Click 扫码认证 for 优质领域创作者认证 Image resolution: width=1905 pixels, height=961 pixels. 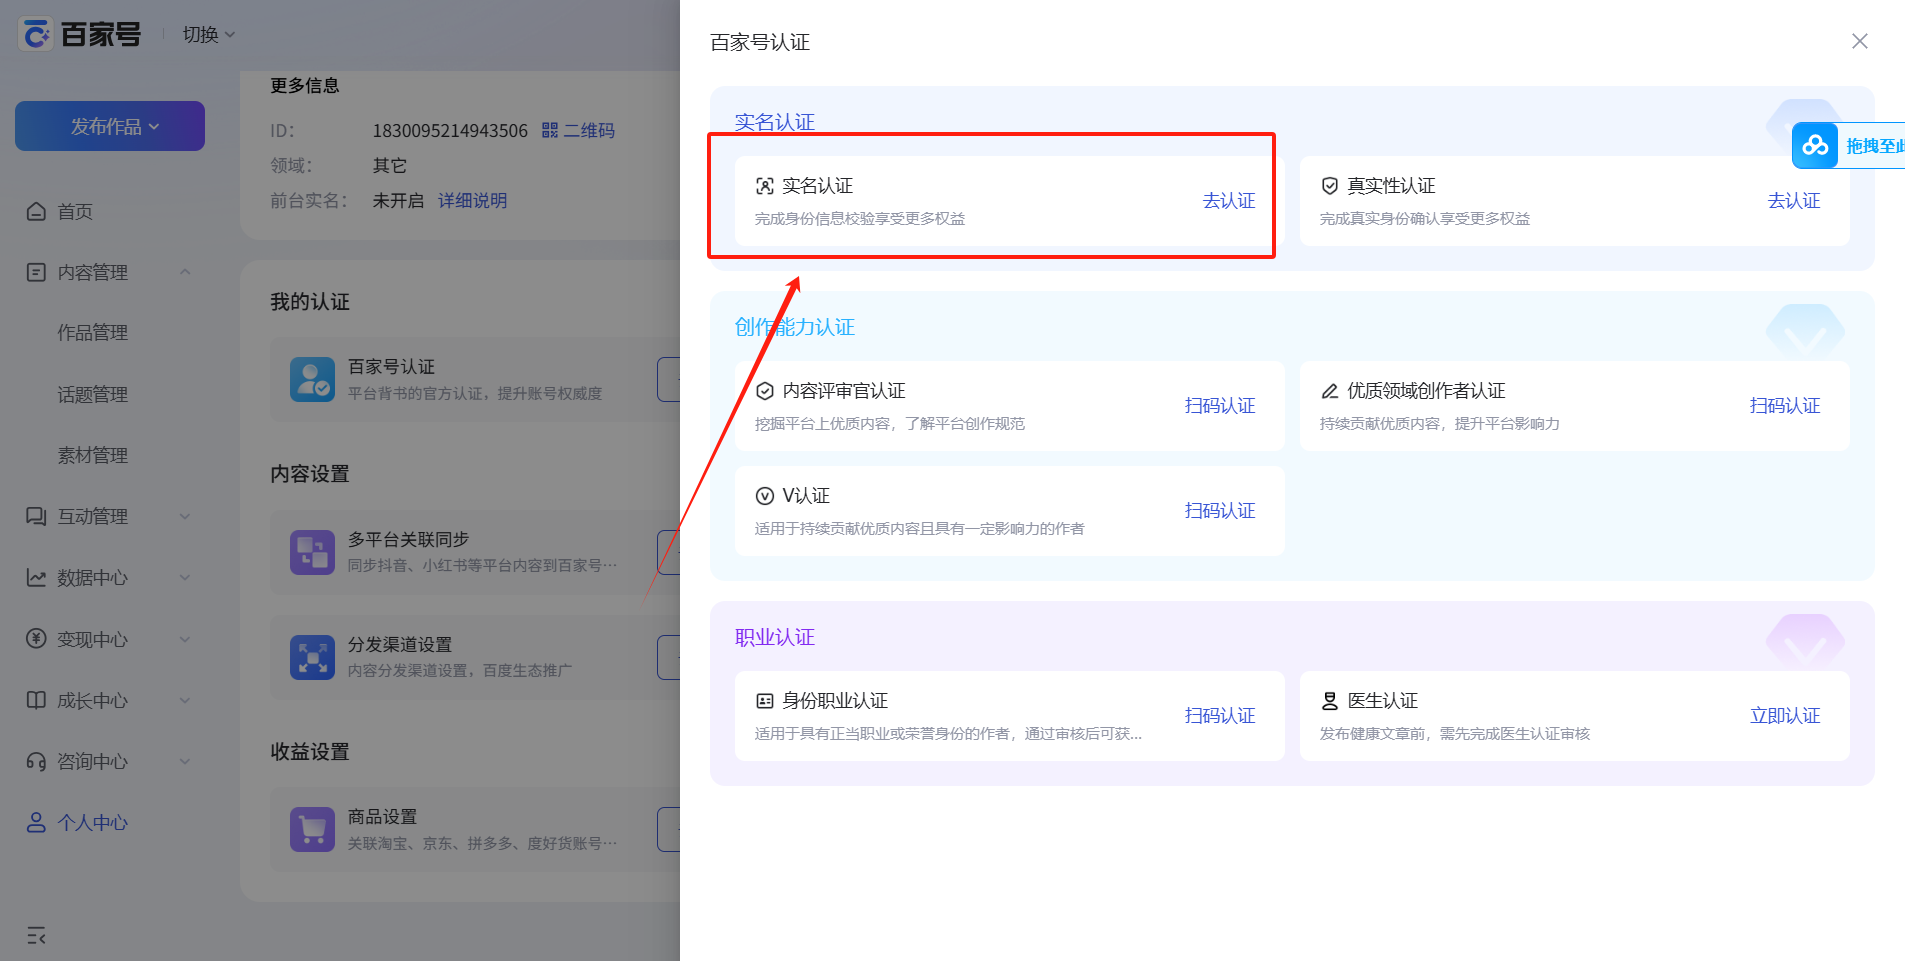click(x=1785, y=406)
